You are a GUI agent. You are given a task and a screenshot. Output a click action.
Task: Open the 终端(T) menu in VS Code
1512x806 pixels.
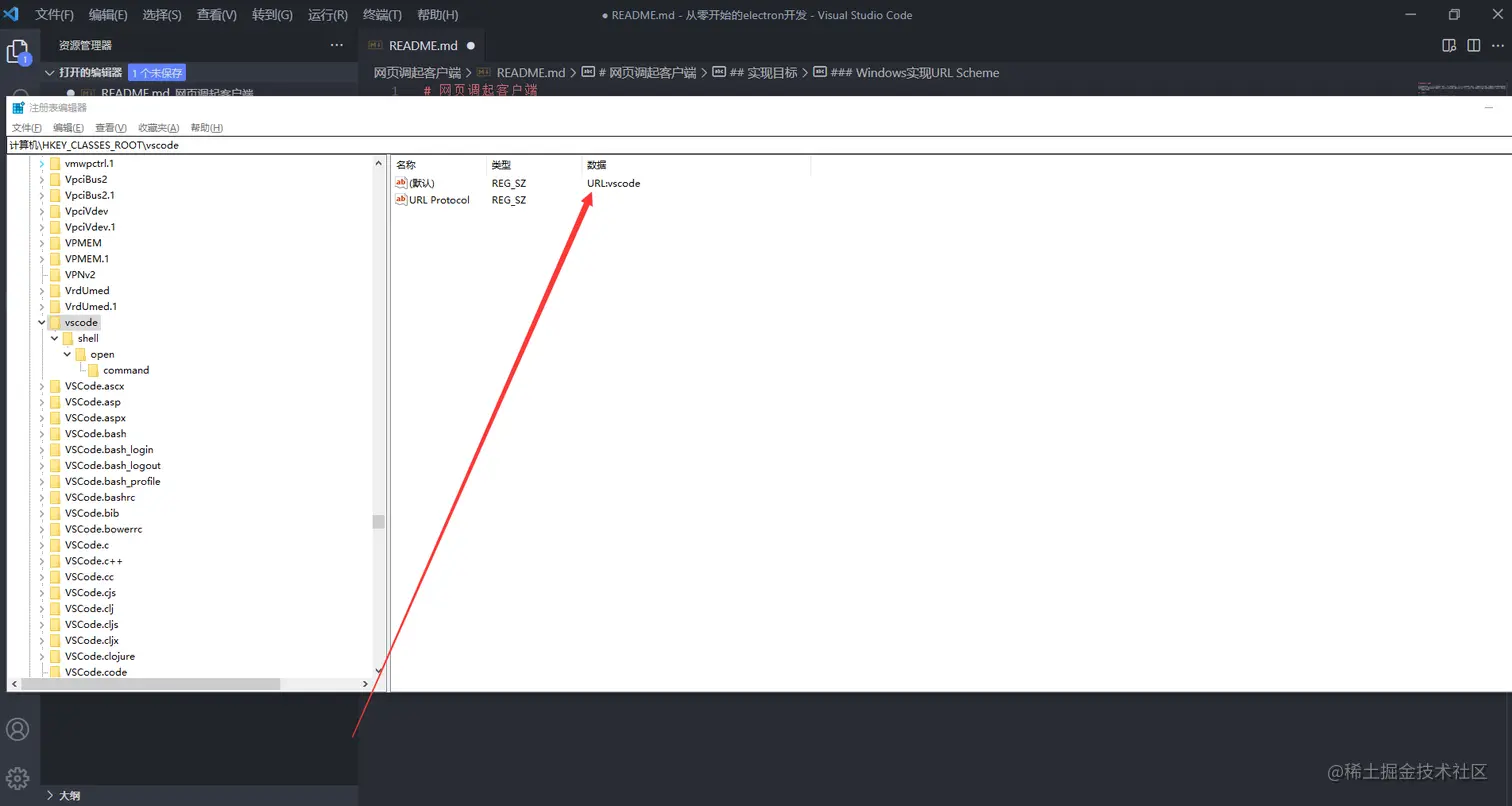pos(382,15)
